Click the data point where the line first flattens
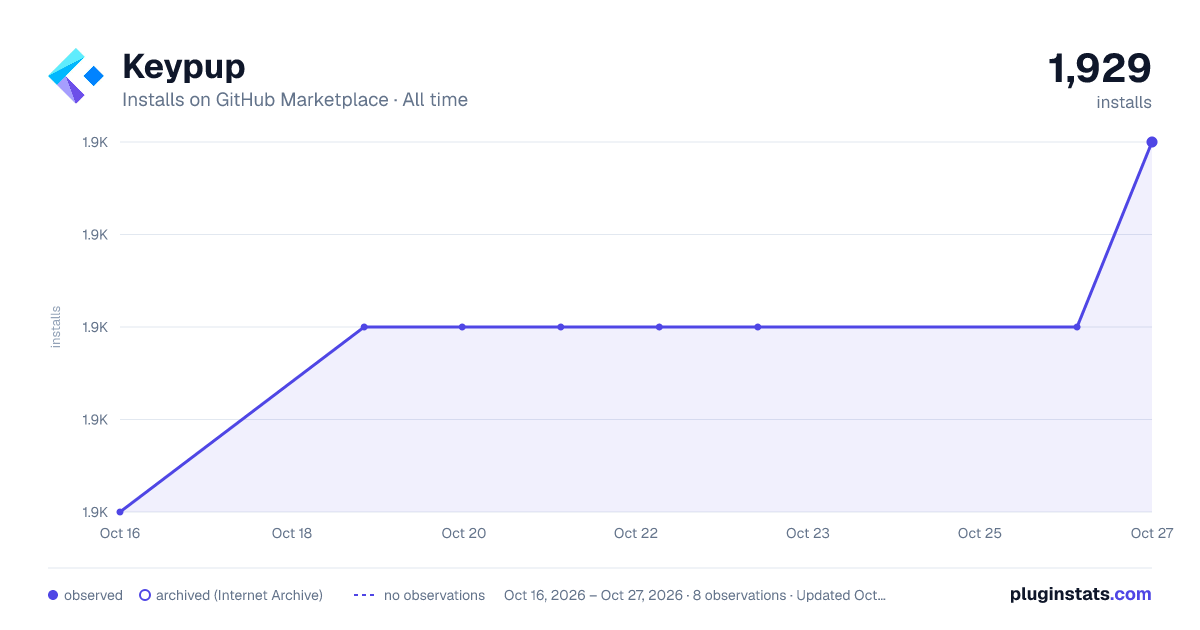The width and height of the screenshot is (1200, 630). (364, 327)
